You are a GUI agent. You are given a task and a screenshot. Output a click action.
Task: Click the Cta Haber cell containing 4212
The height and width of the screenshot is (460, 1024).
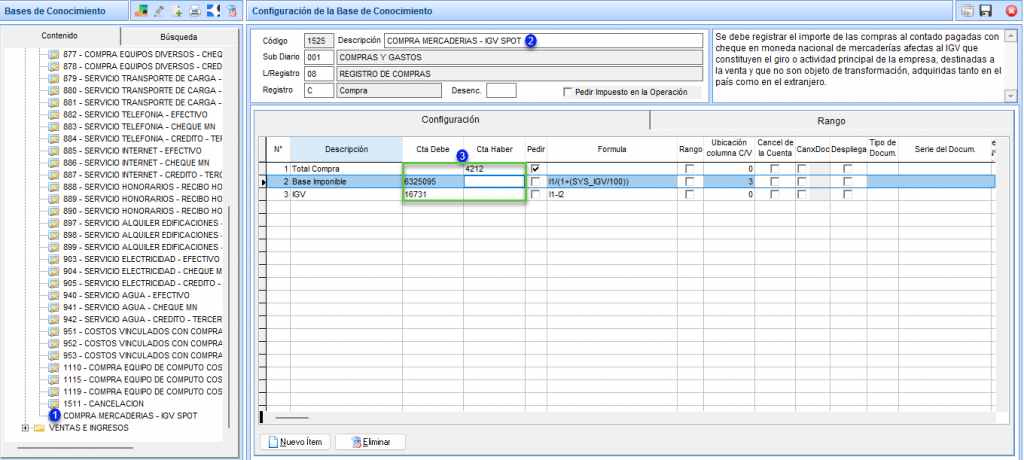tap(494, 169)
